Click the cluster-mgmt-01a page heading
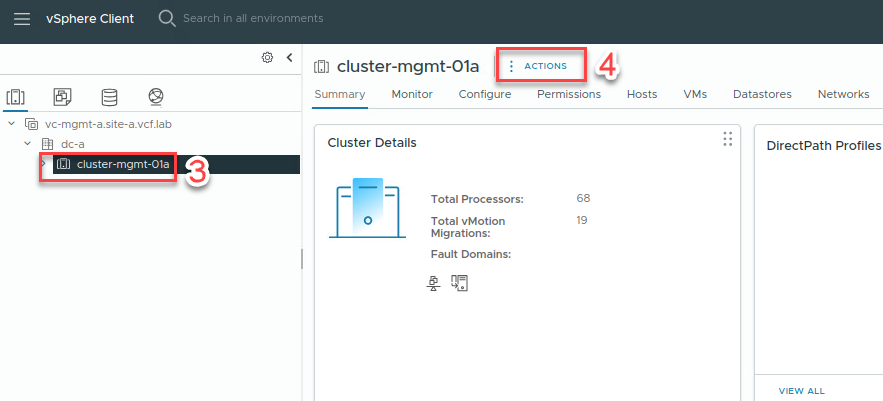The height and width of the screenshot is (401, 883). point(408,66)
